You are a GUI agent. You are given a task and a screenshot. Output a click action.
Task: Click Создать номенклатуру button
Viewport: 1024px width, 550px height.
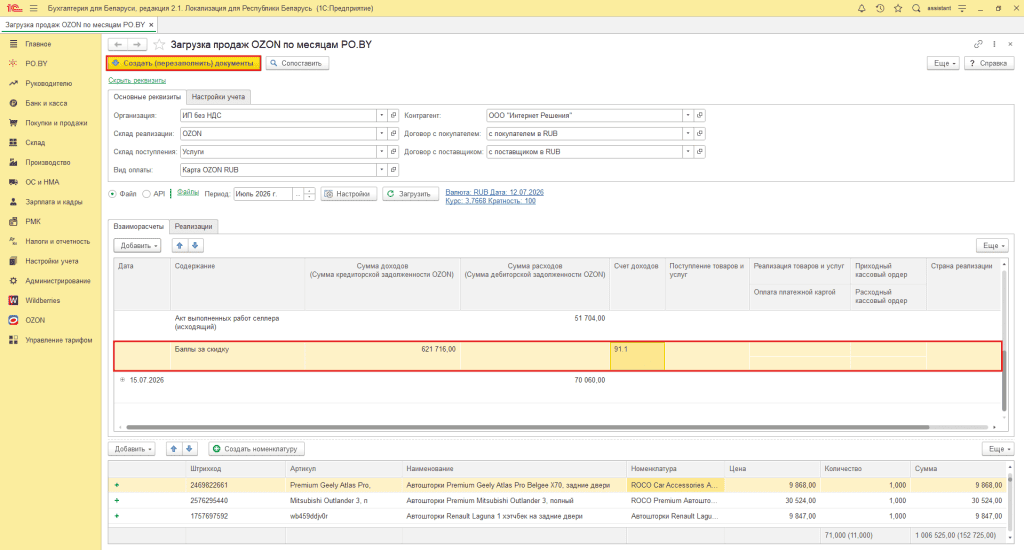coord(256,449)
